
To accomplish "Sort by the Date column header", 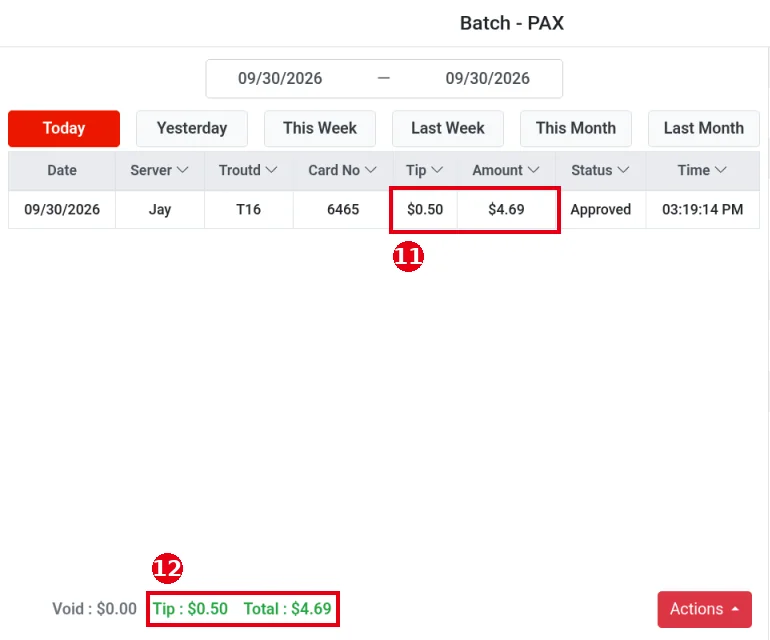I will click(62, 170).
